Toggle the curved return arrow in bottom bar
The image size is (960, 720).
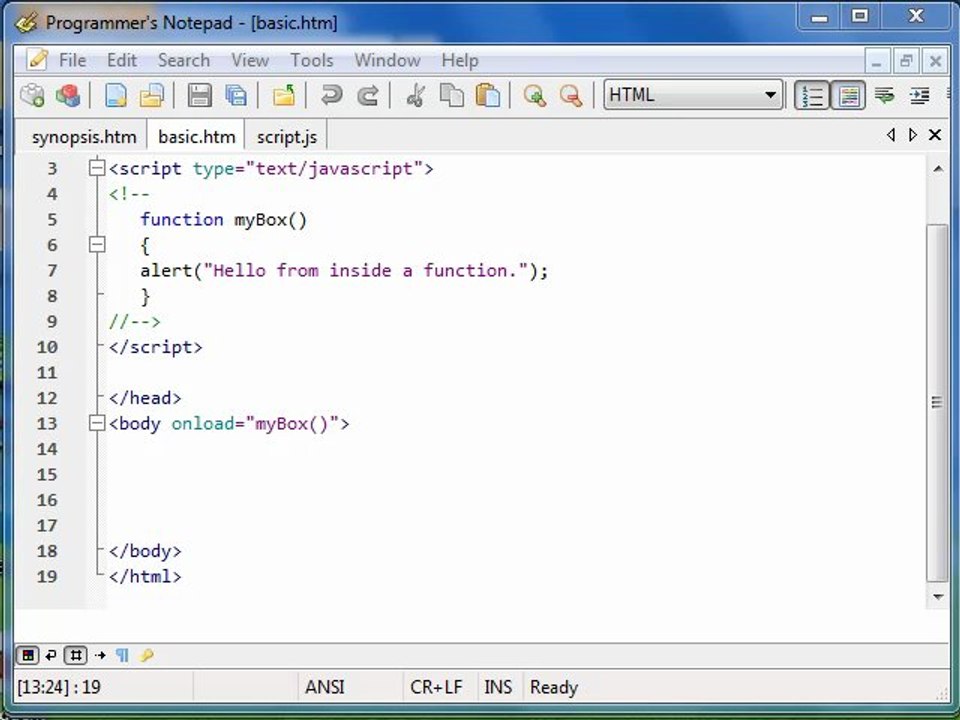[x=51, y=656]
